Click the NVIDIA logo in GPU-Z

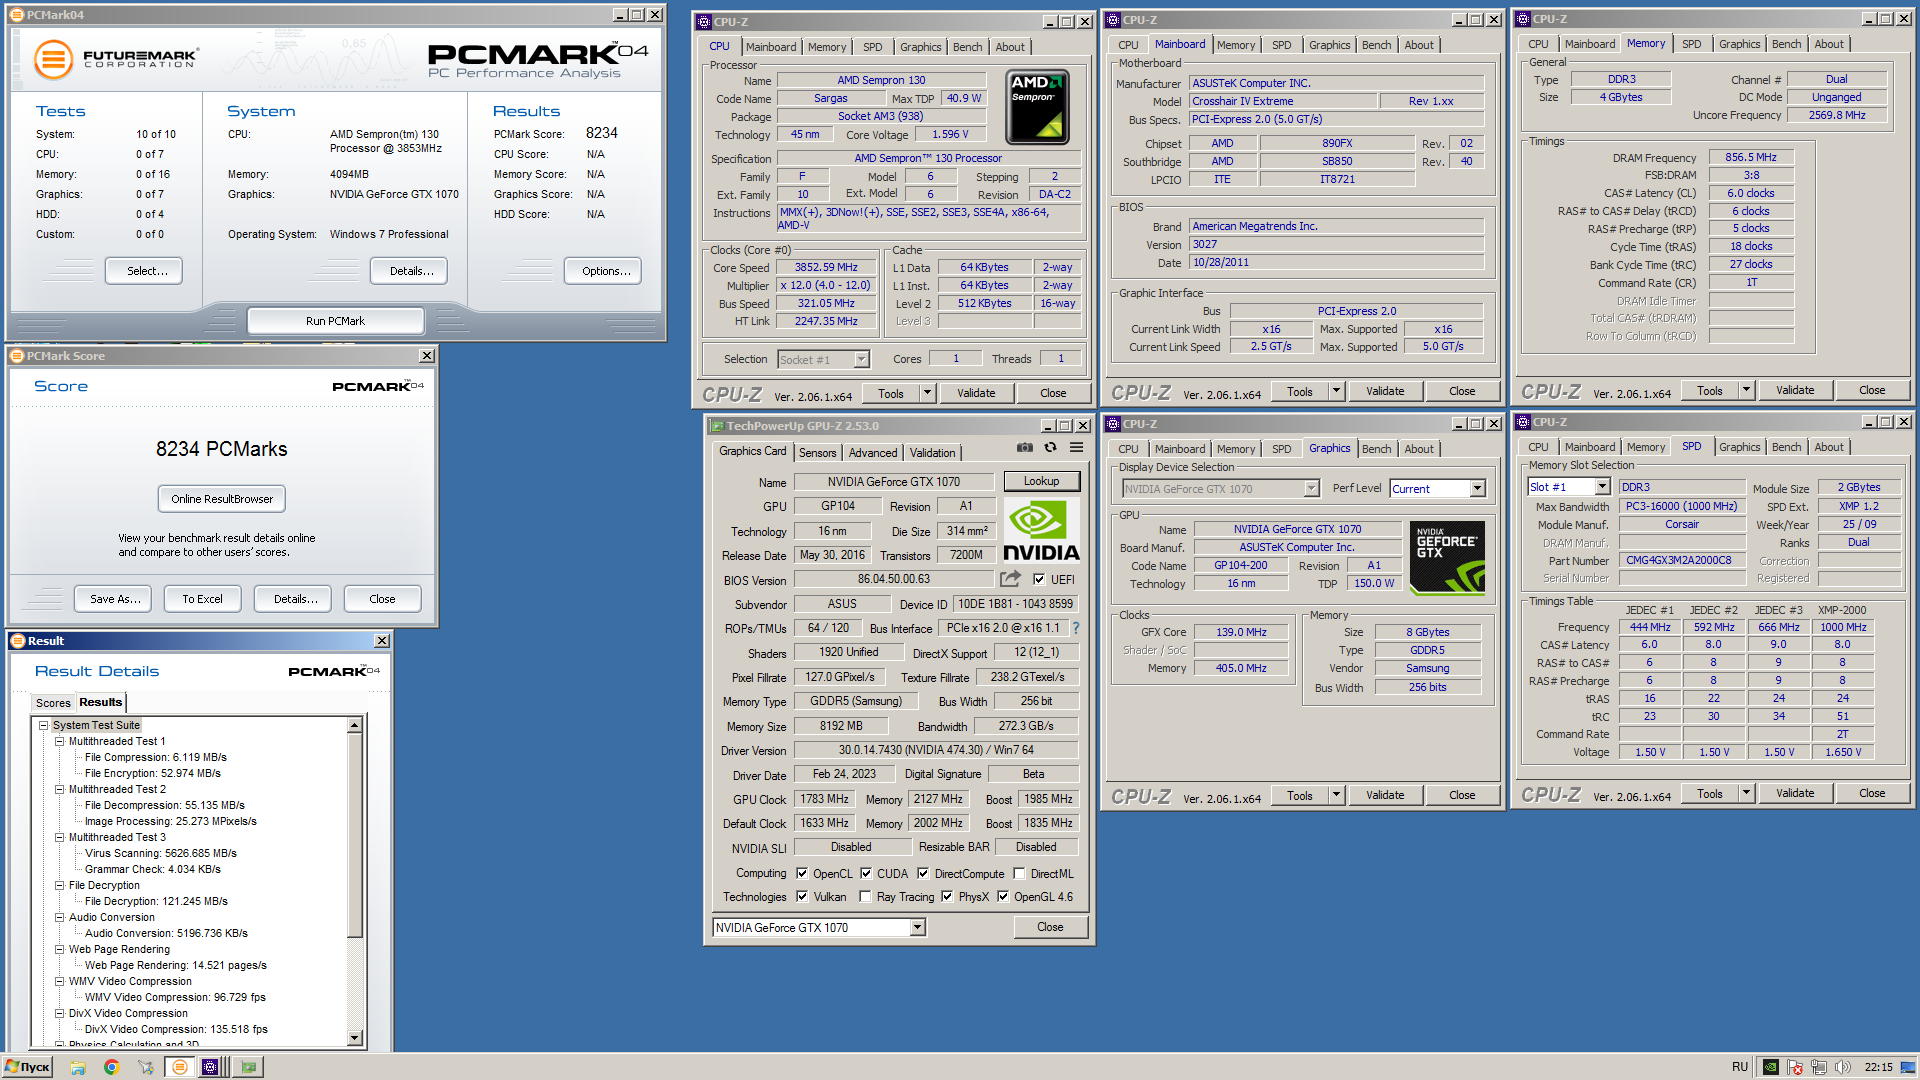point(1041,531)
